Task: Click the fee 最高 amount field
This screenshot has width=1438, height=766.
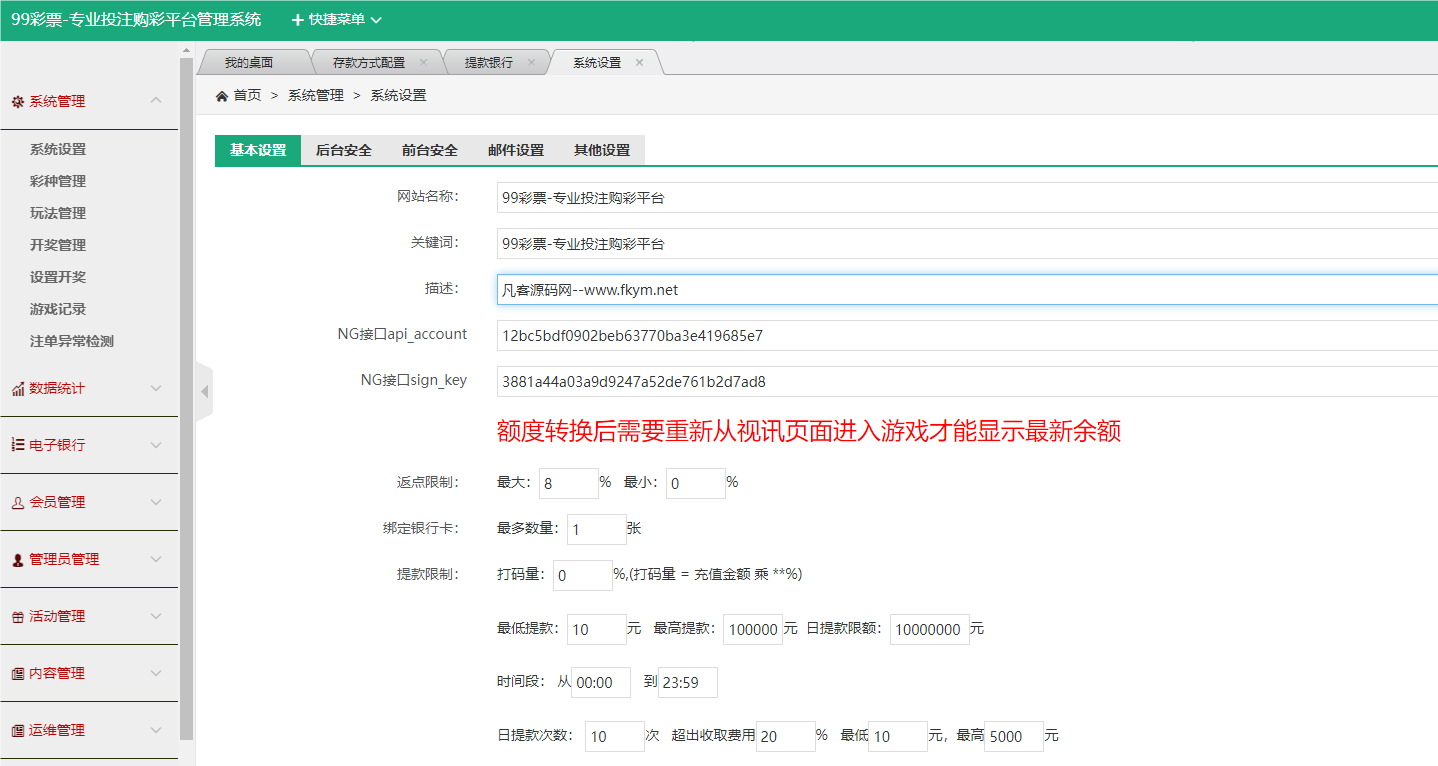Action: (1014, 737)
